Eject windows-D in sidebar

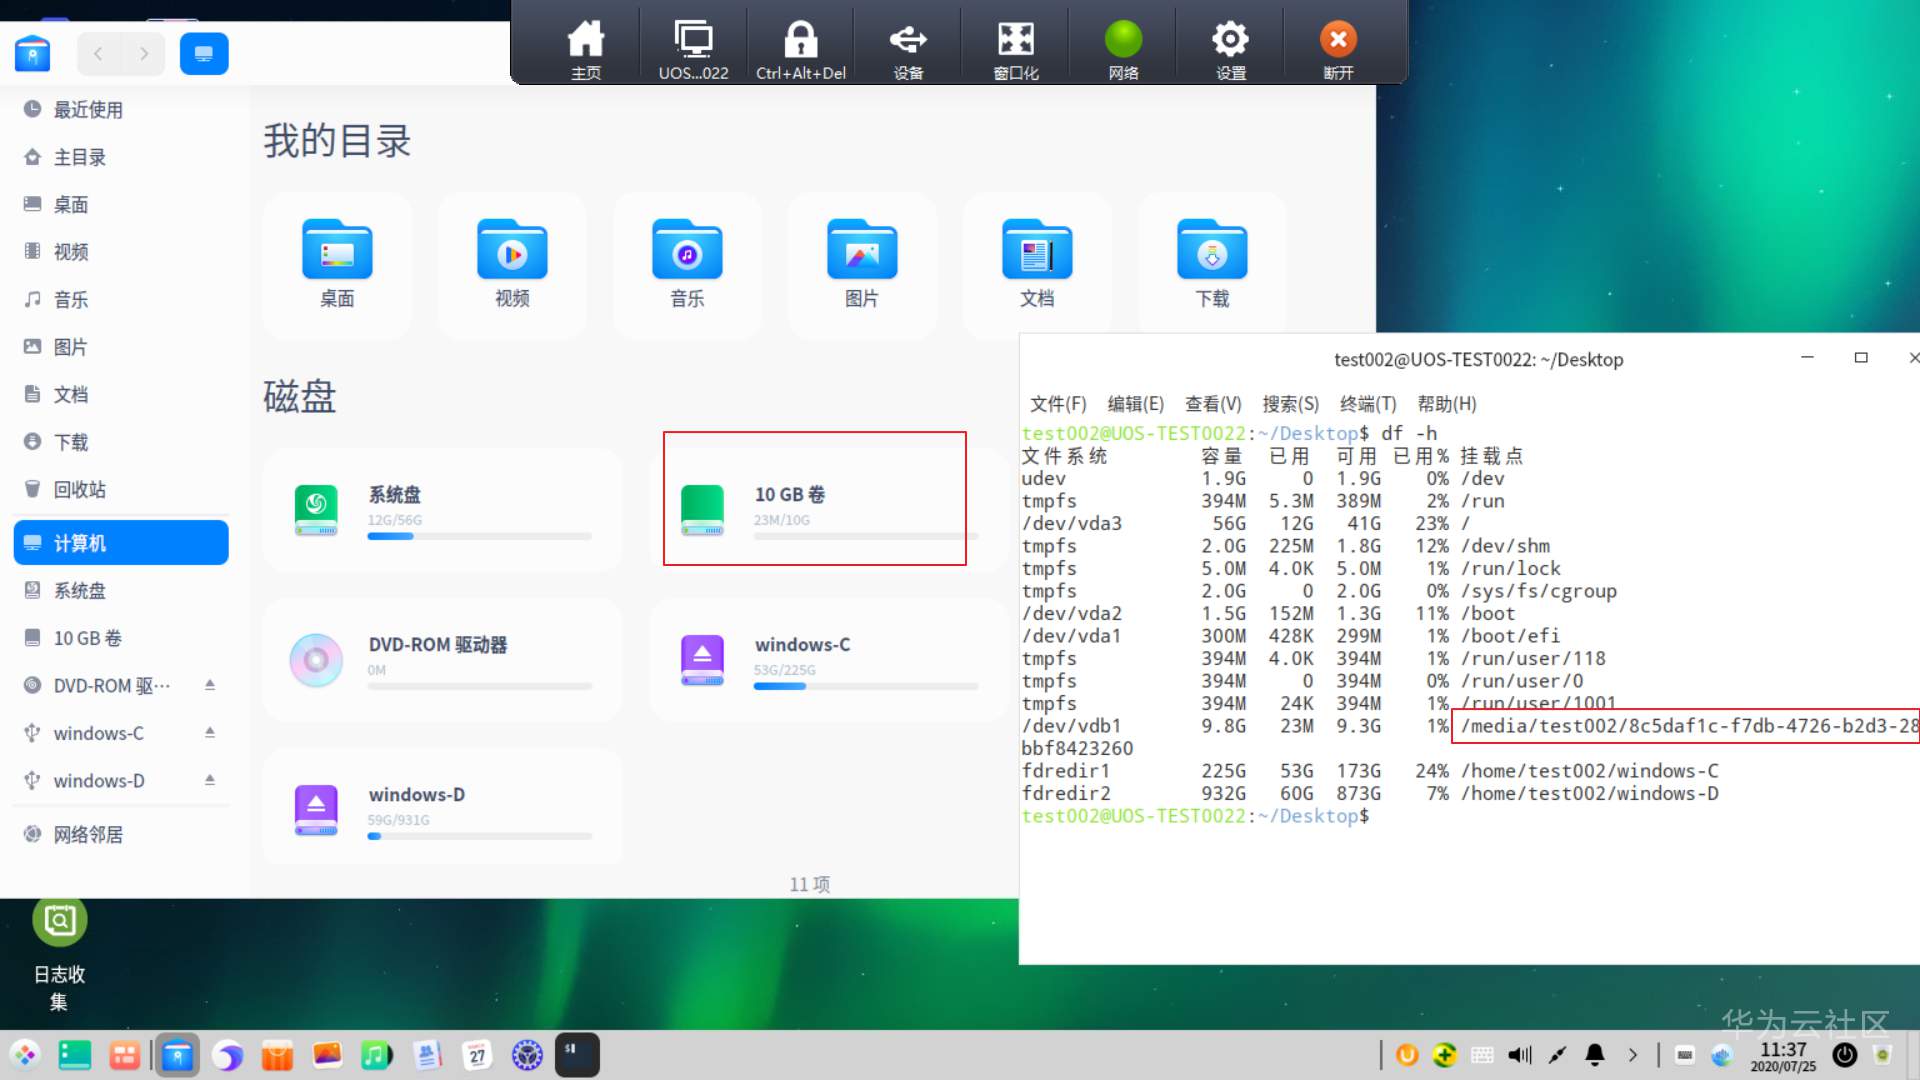[x=210, y=780]
